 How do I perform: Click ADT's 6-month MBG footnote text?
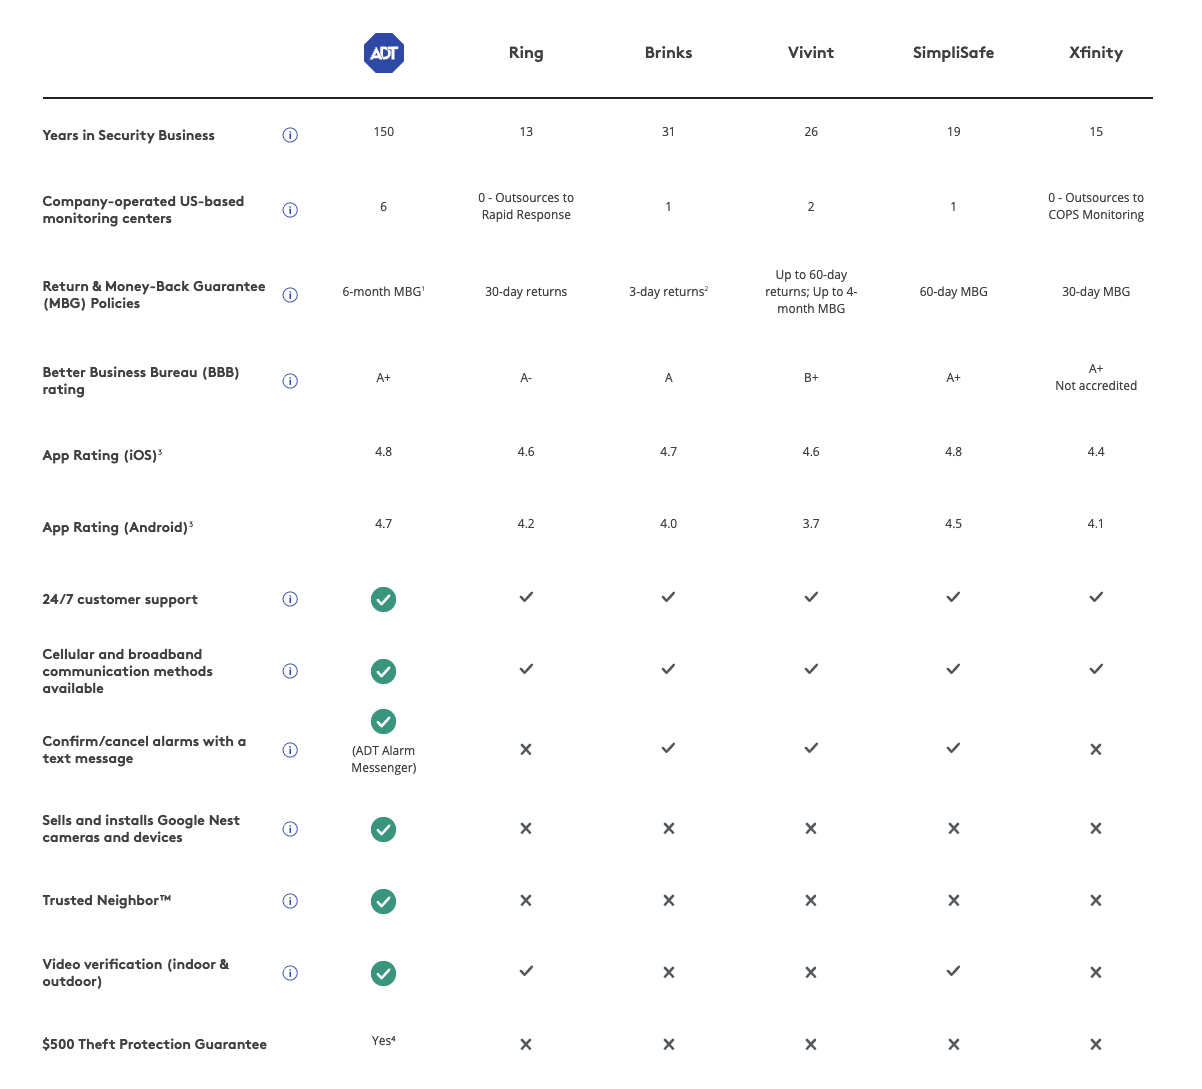(x=383, y=292)
